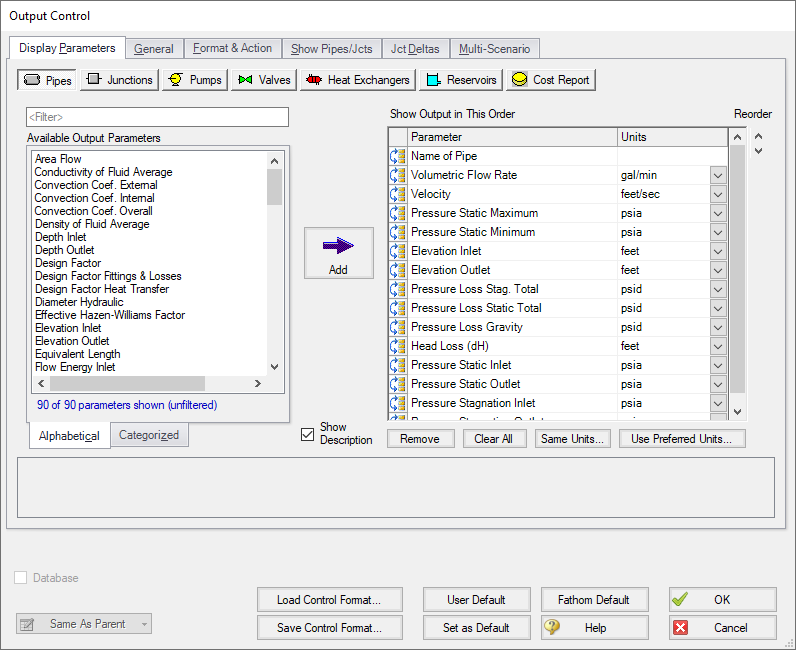The width and height of the screenshot is (796, 650).
Task: Select the Pumps parameter button
Action: point(195,80)
